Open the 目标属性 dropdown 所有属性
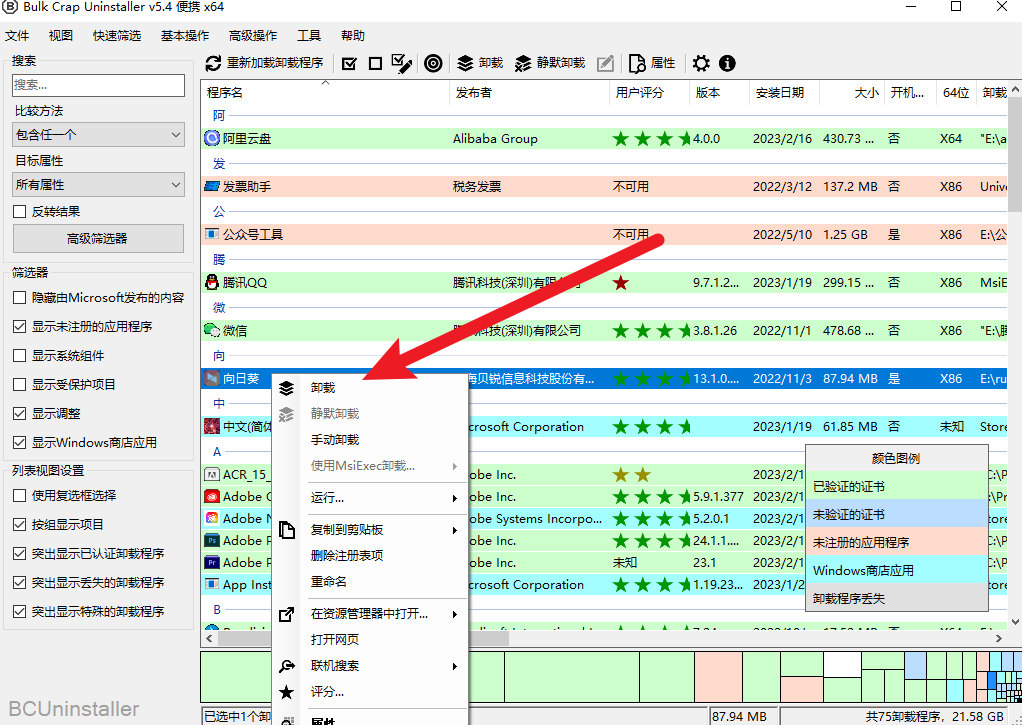Viewport: 1022px width, 725px height. [x=98, y=185]
